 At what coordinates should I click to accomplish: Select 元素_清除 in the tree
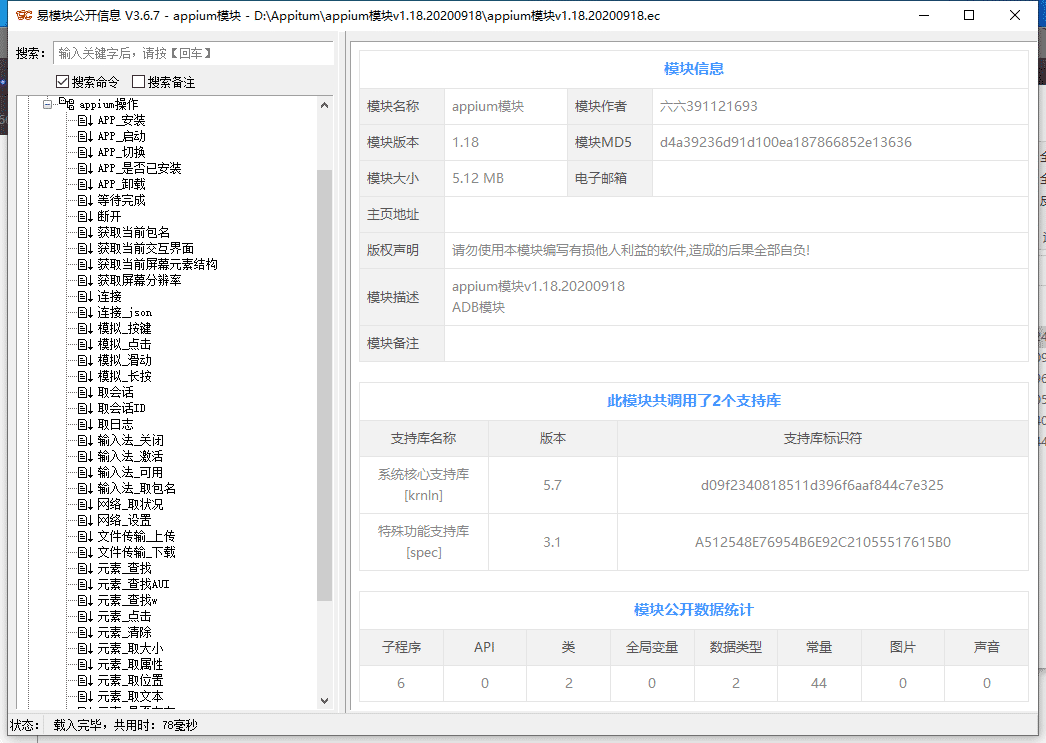coord(124,632)
